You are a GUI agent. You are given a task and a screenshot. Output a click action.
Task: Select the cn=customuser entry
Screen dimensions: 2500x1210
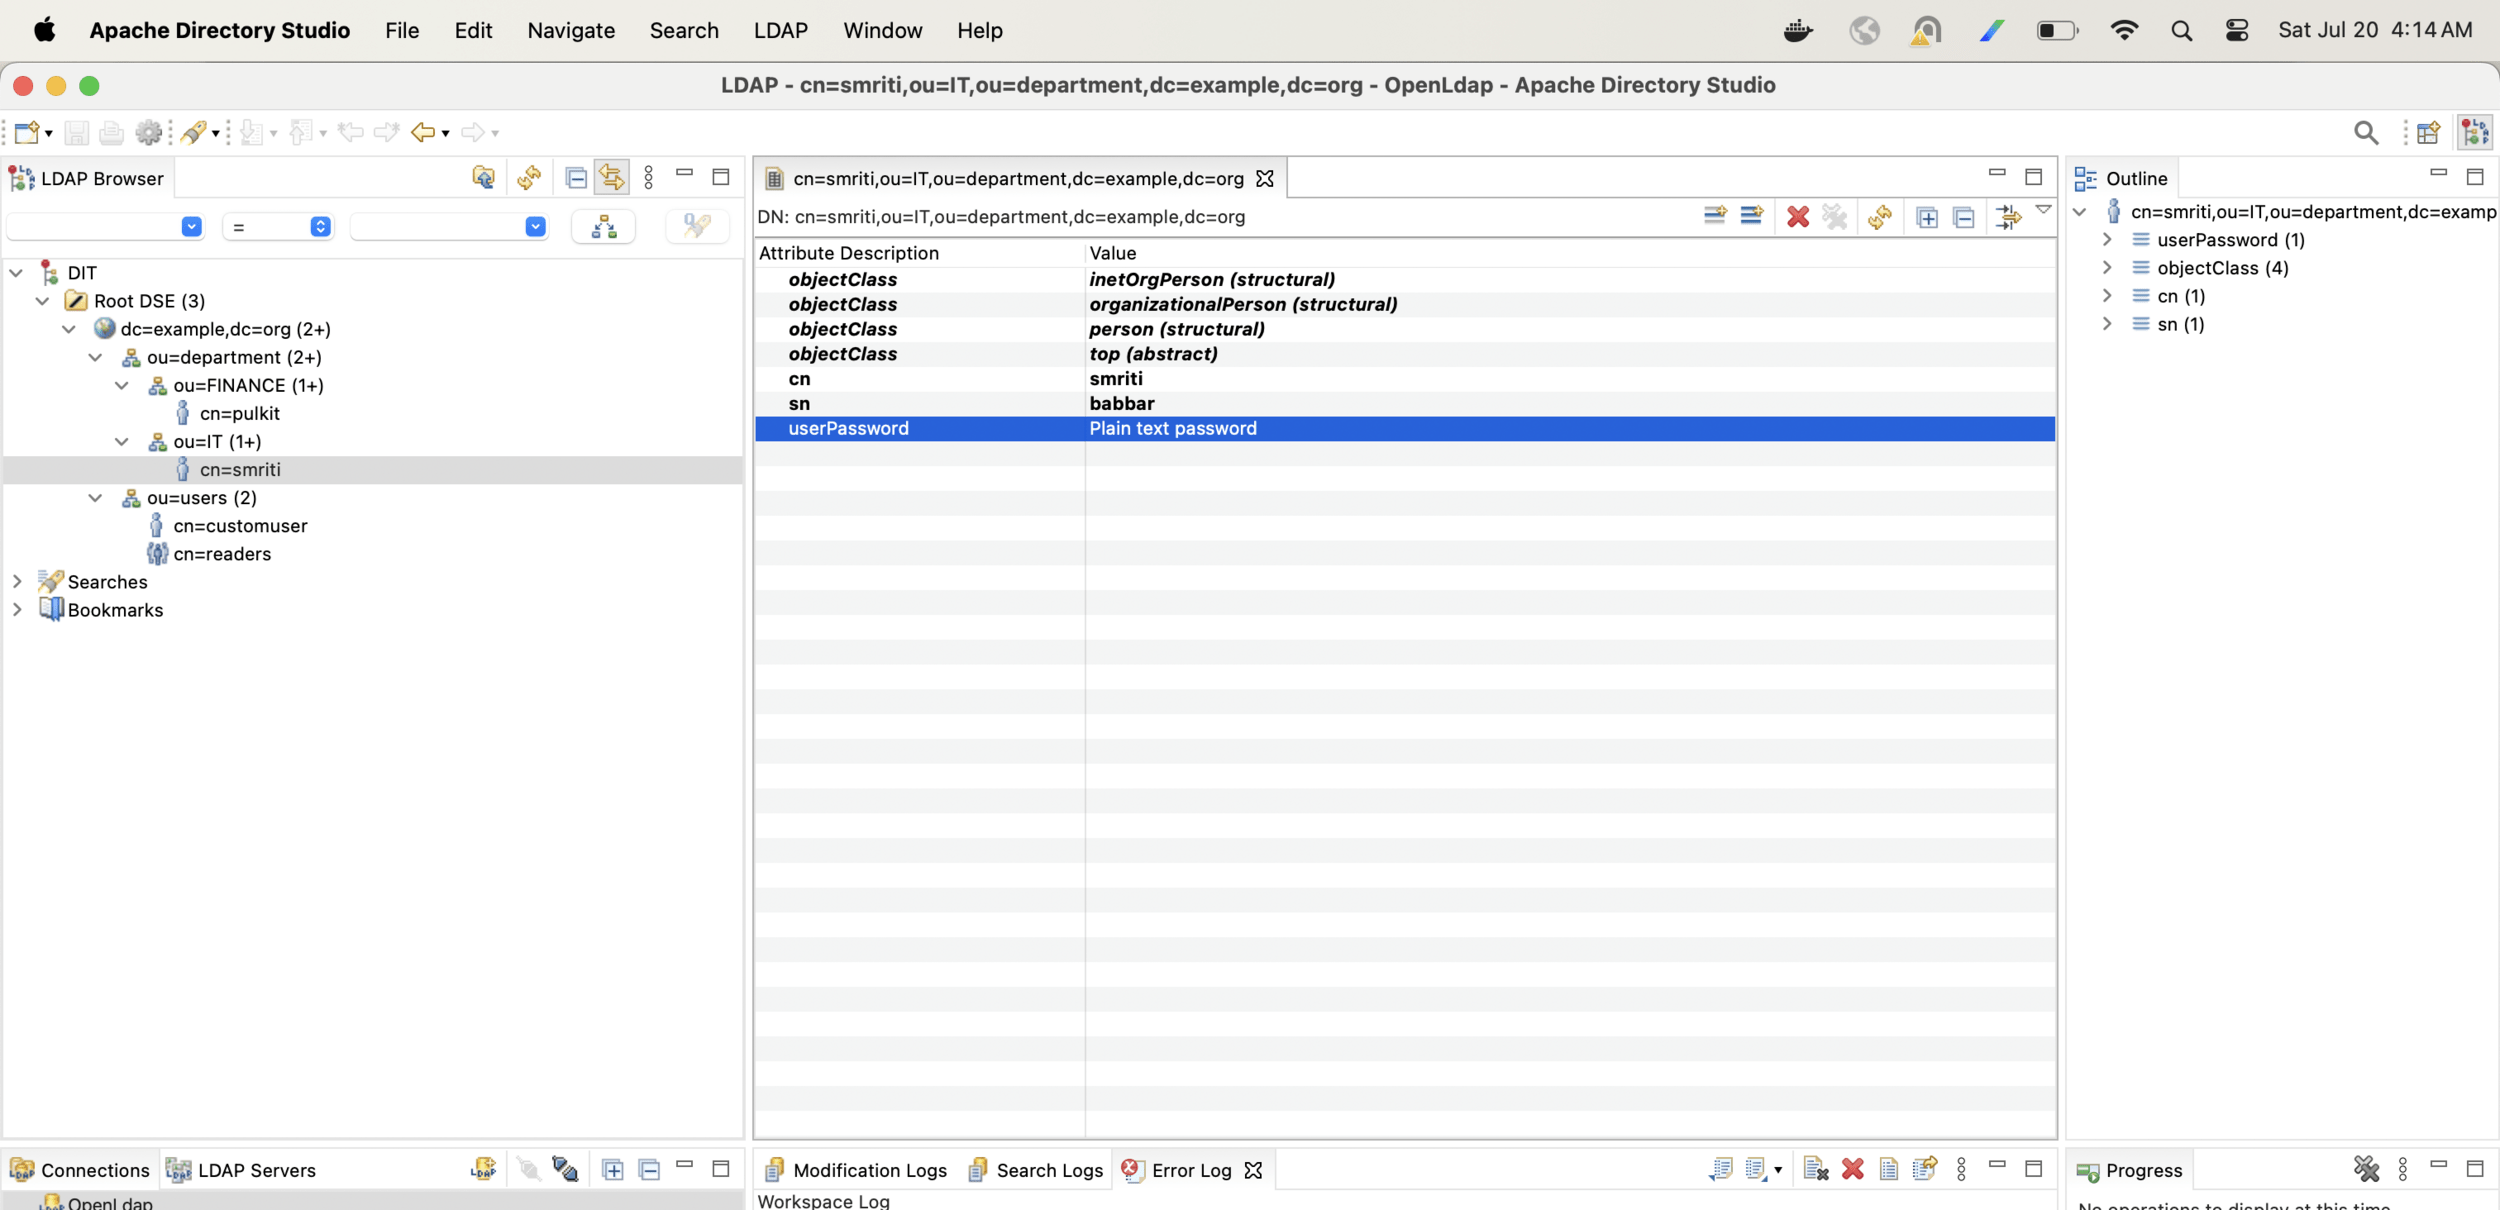240,525
